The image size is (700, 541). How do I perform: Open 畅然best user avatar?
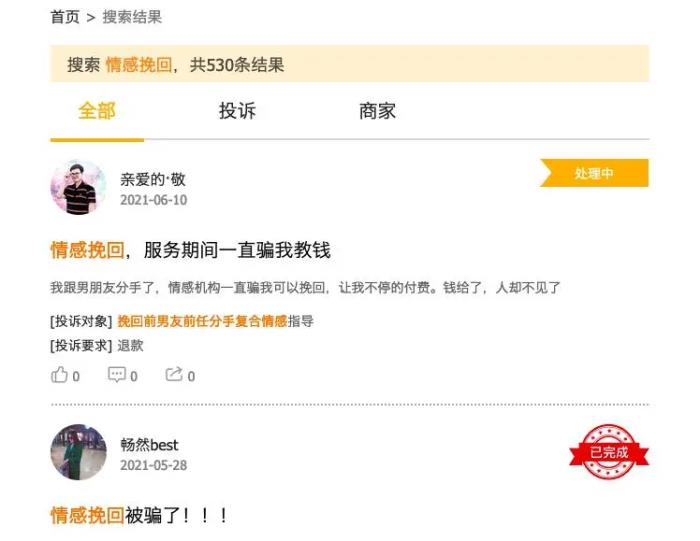coord(78,452)
